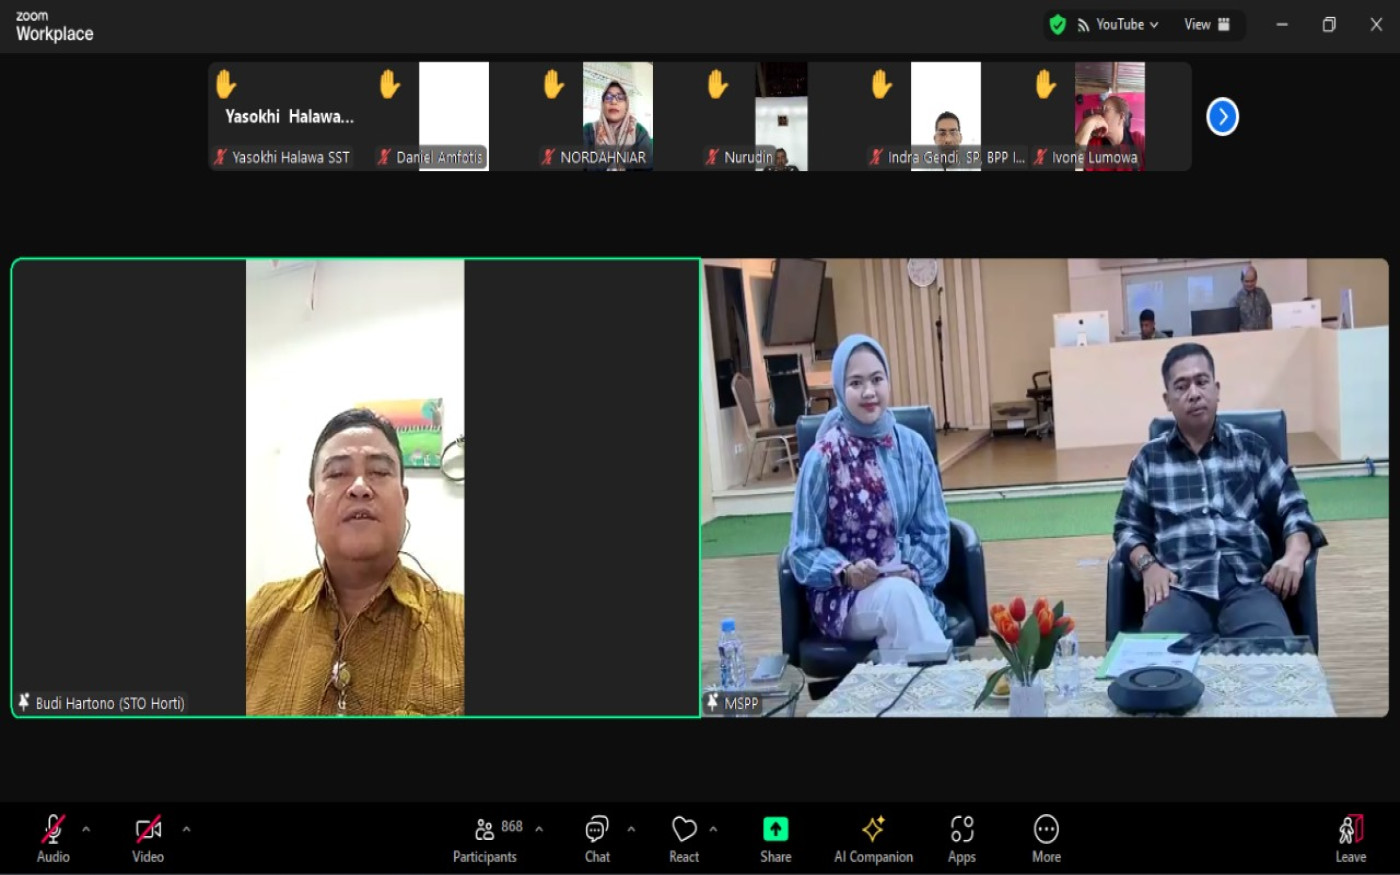Turn on camera with Video button

(x=148, y=837)
